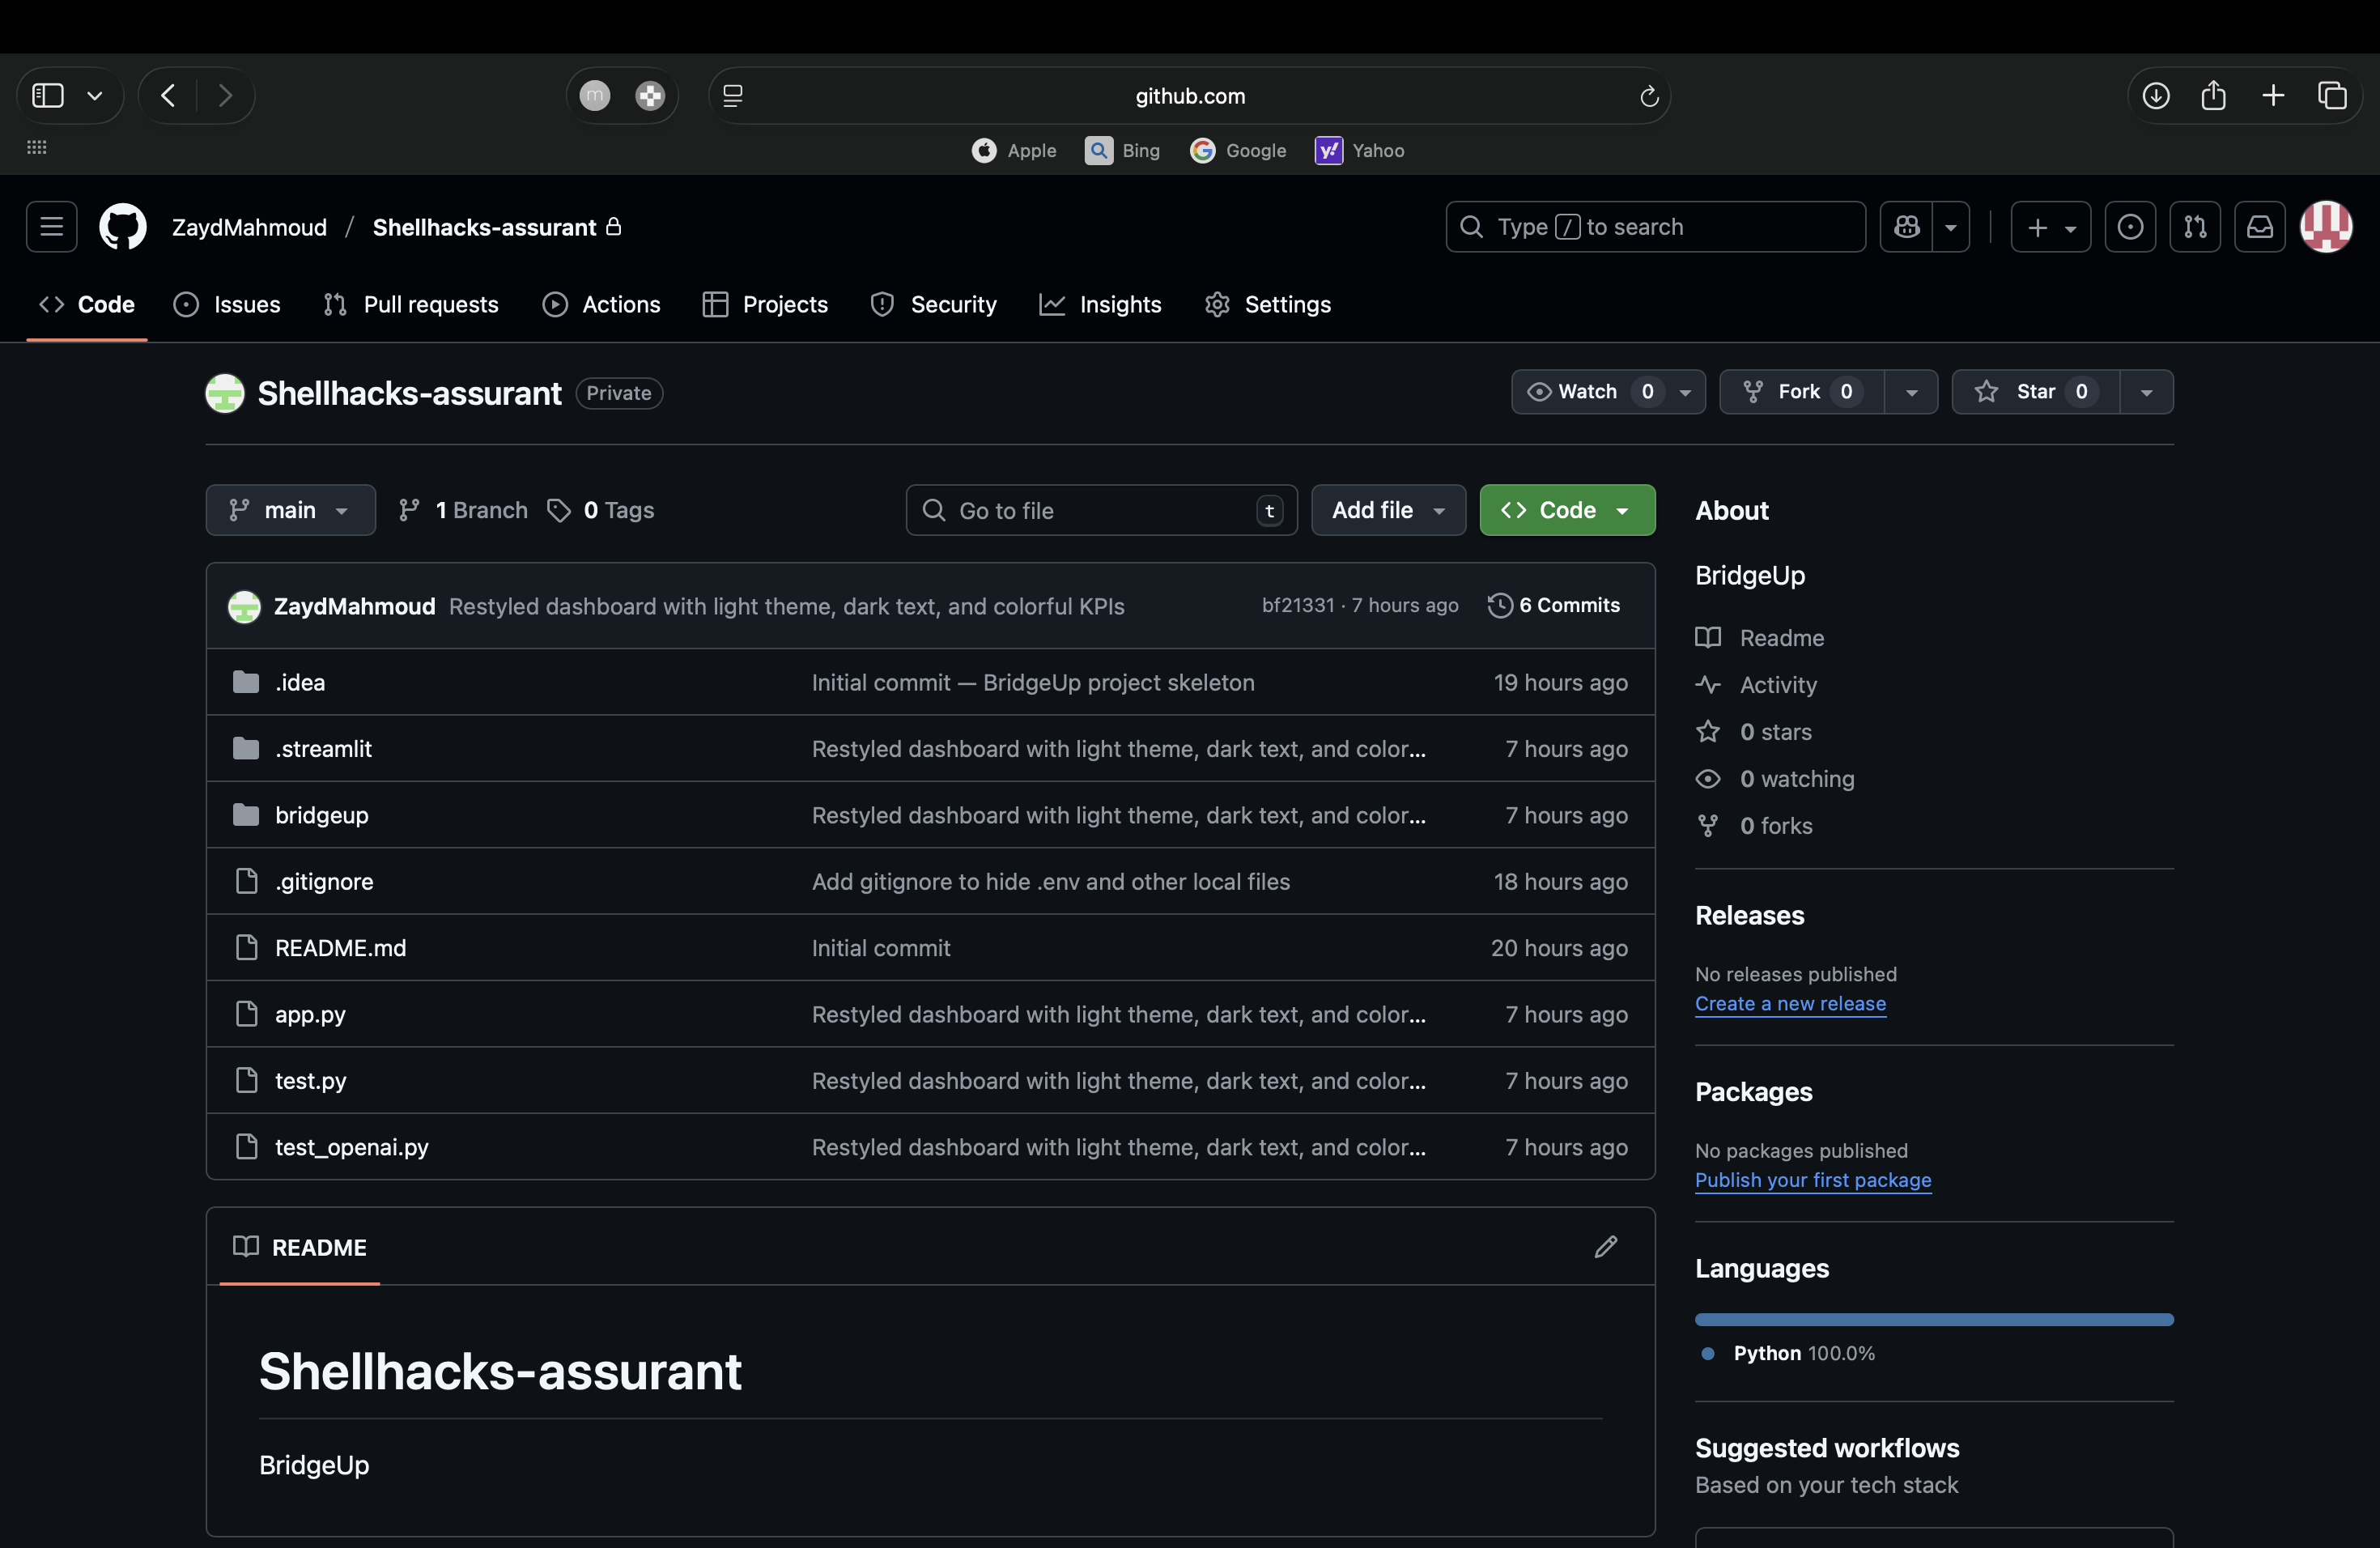Open the Insights tab
The image size is (2380, 1548).
tap(1100, 304)
